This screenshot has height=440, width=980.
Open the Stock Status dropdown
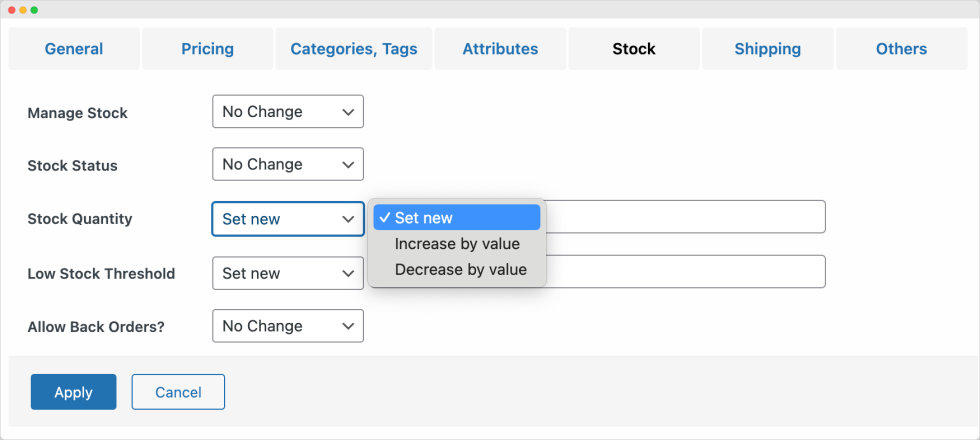click(x=288, y=164)
